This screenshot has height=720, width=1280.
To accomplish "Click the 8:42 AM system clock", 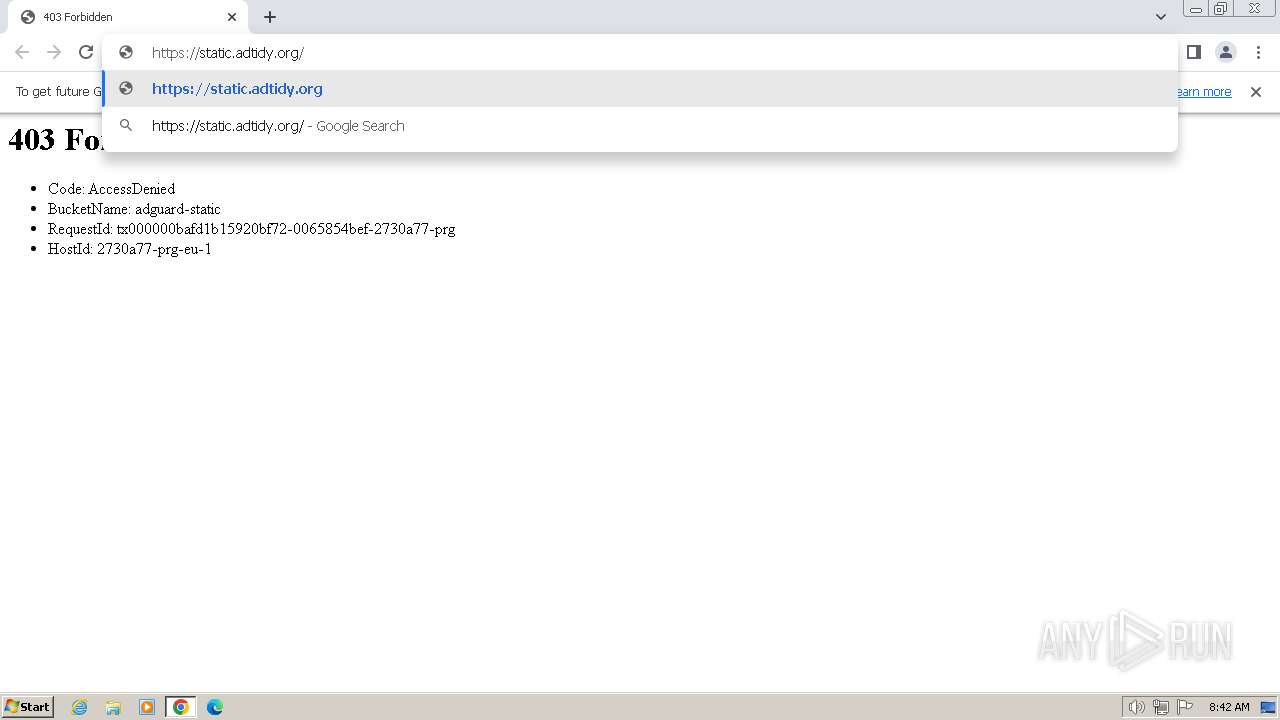I will pyautogui.click(x=1229, y=707).
